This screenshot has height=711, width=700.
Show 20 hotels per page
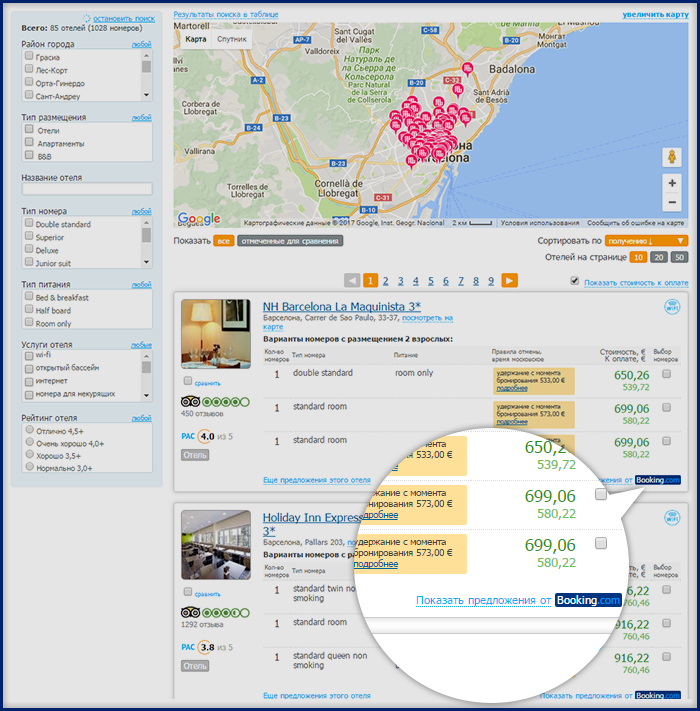point(659,257)
